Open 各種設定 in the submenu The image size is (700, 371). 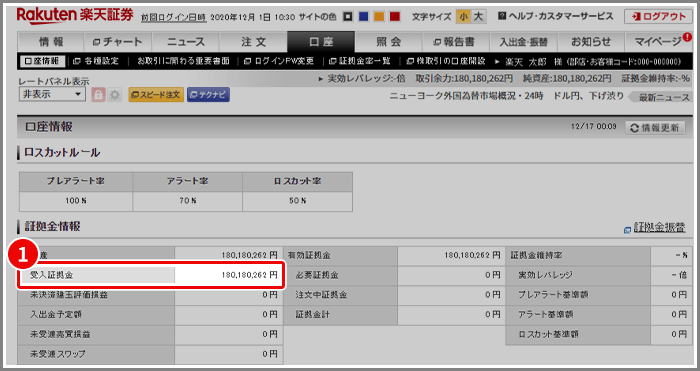click(x=96, y=61)
